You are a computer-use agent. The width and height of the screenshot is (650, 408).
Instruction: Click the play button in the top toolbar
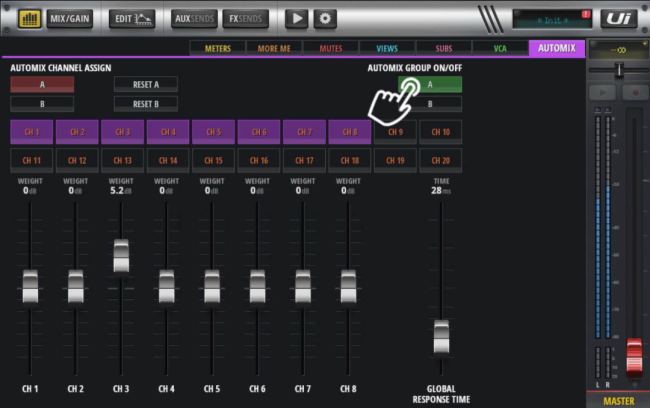(297, 18)
